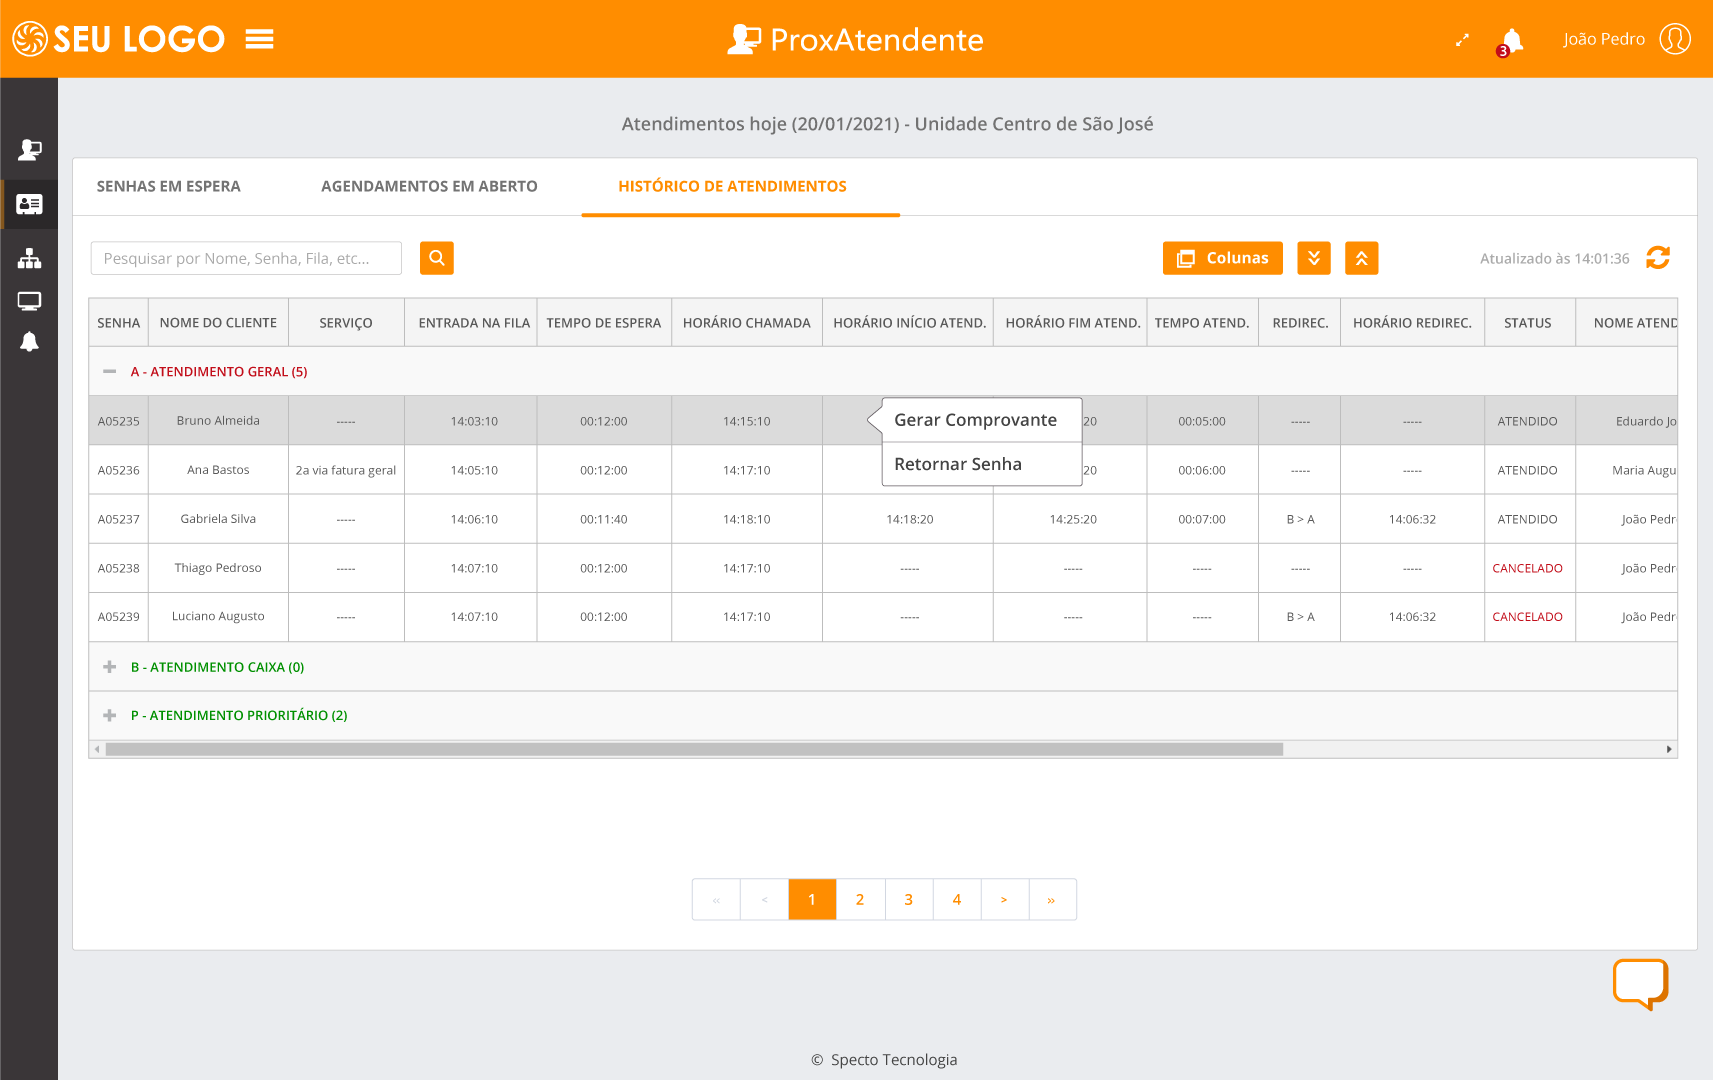Viewport: 1713px width, 1080px height.
Task: Sort by SERVIÇO column header
Action: click(346, 323)
